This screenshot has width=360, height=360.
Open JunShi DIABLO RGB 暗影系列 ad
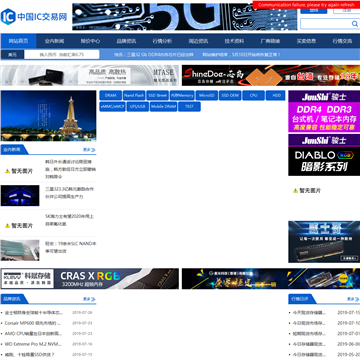(324, 155)
